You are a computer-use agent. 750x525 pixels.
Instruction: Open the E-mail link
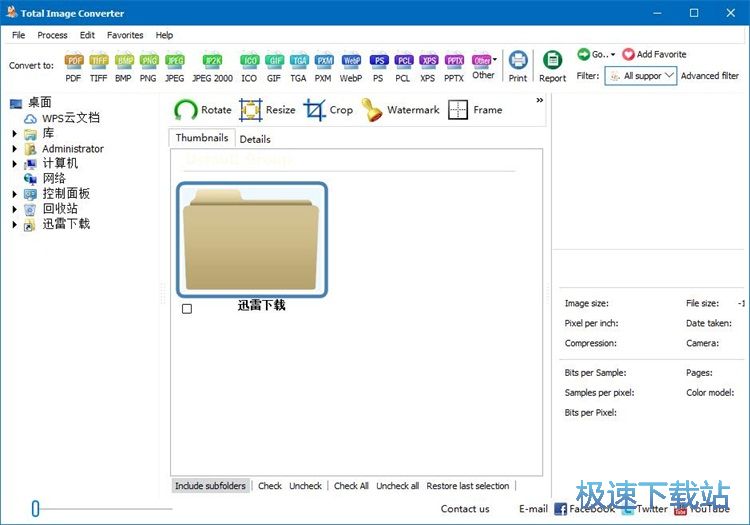point(533,509)
